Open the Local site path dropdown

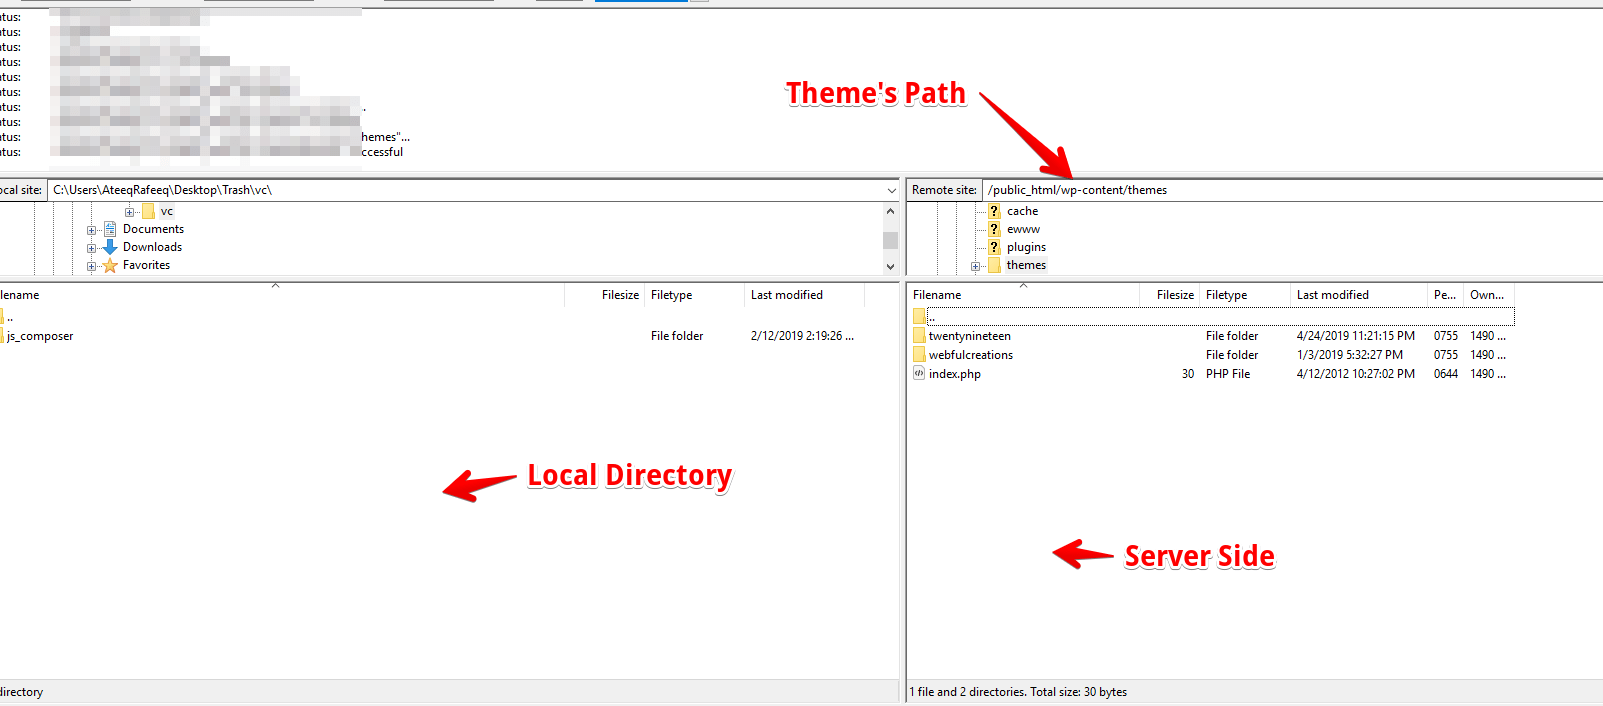[x=891, y=190]
